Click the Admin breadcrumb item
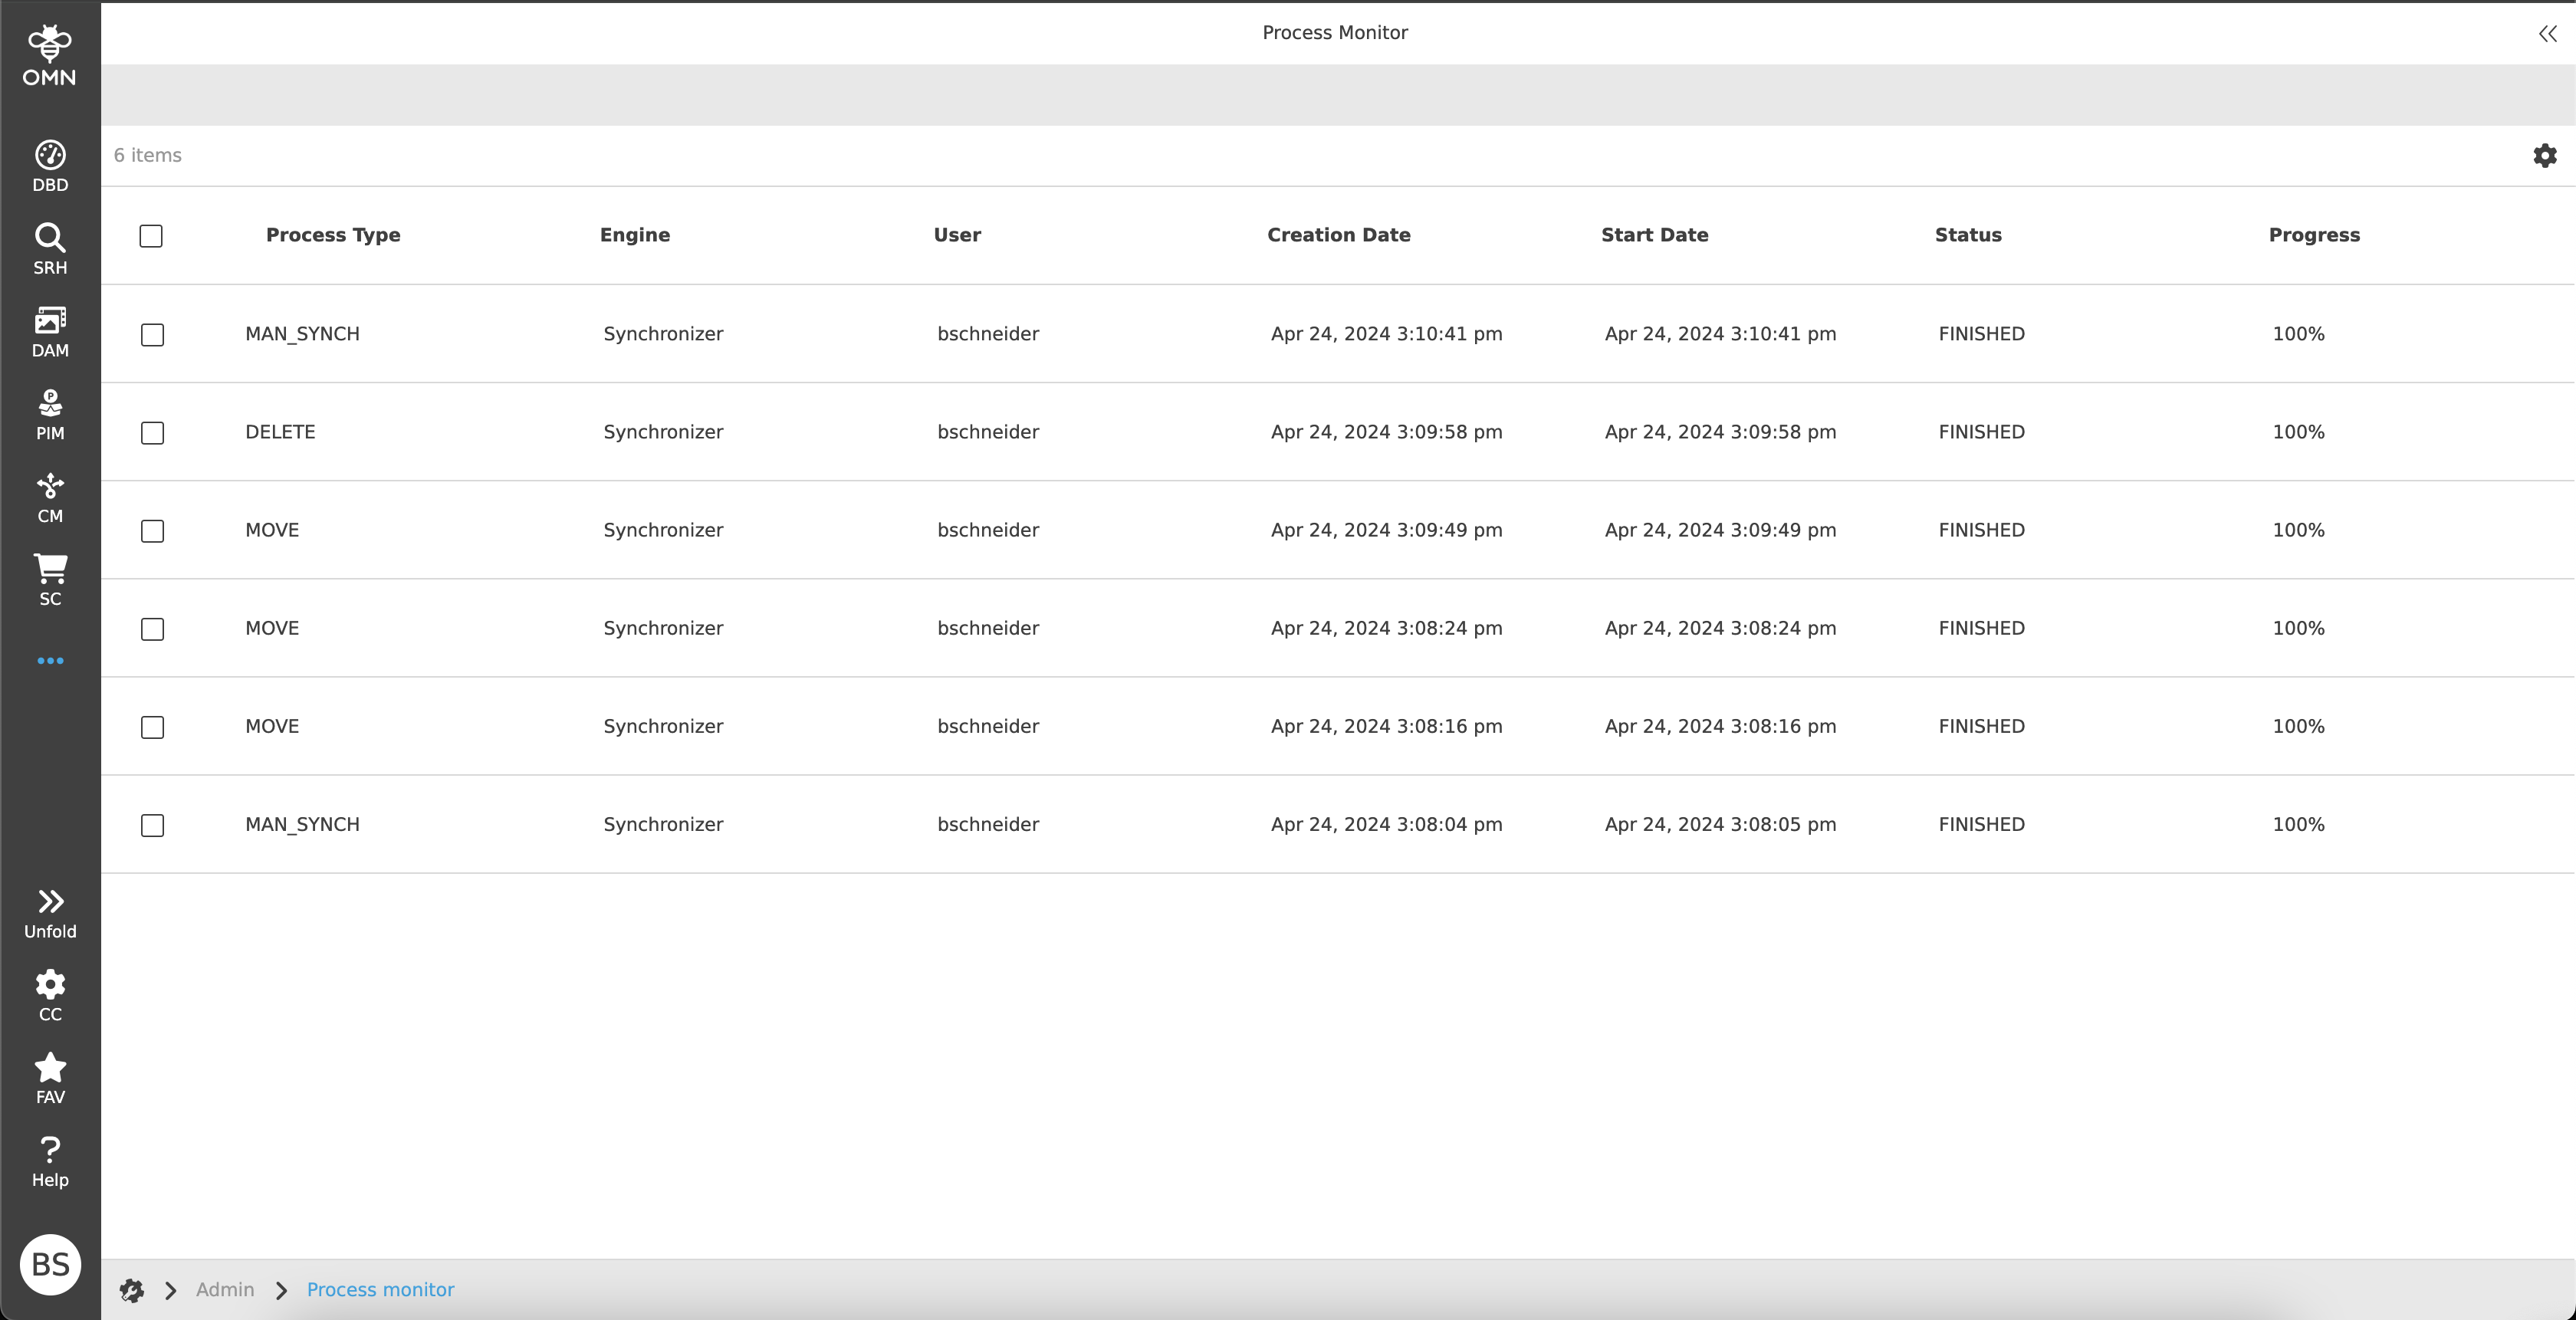The width and height of the screenshot is (2576, 1320). point(225,1289)
